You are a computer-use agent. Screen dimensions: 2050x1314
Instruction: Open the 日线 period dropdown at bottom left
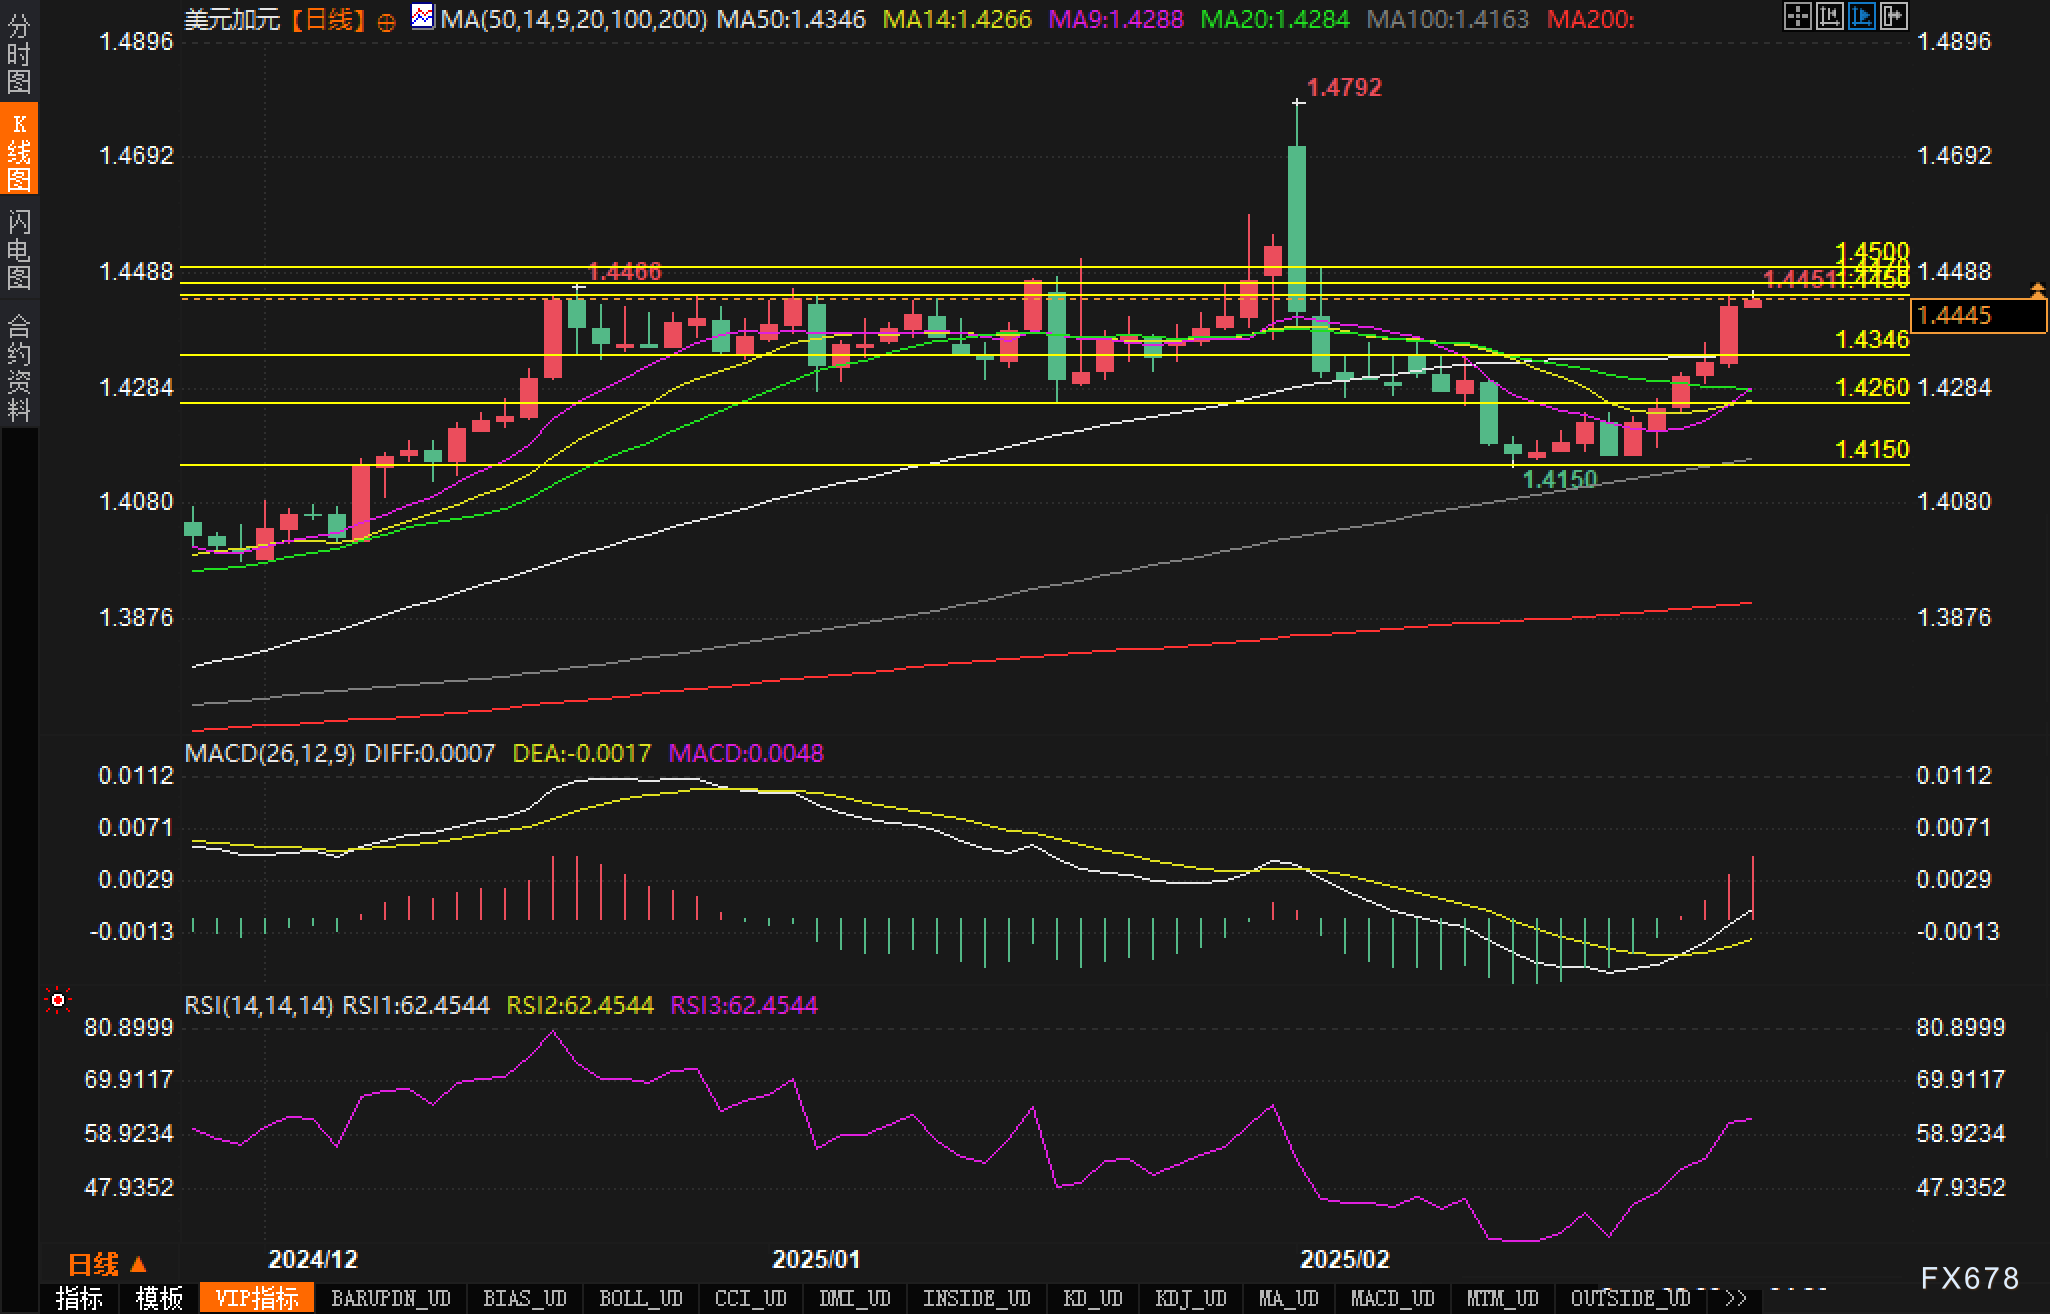[107, 1265]
